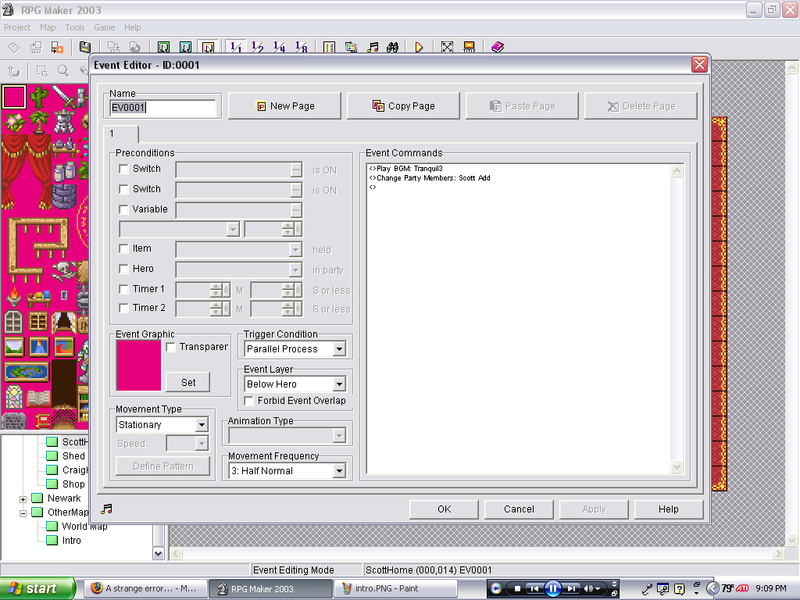Click the New Page button
Viewport: 800px width, 600px height.
285,106
